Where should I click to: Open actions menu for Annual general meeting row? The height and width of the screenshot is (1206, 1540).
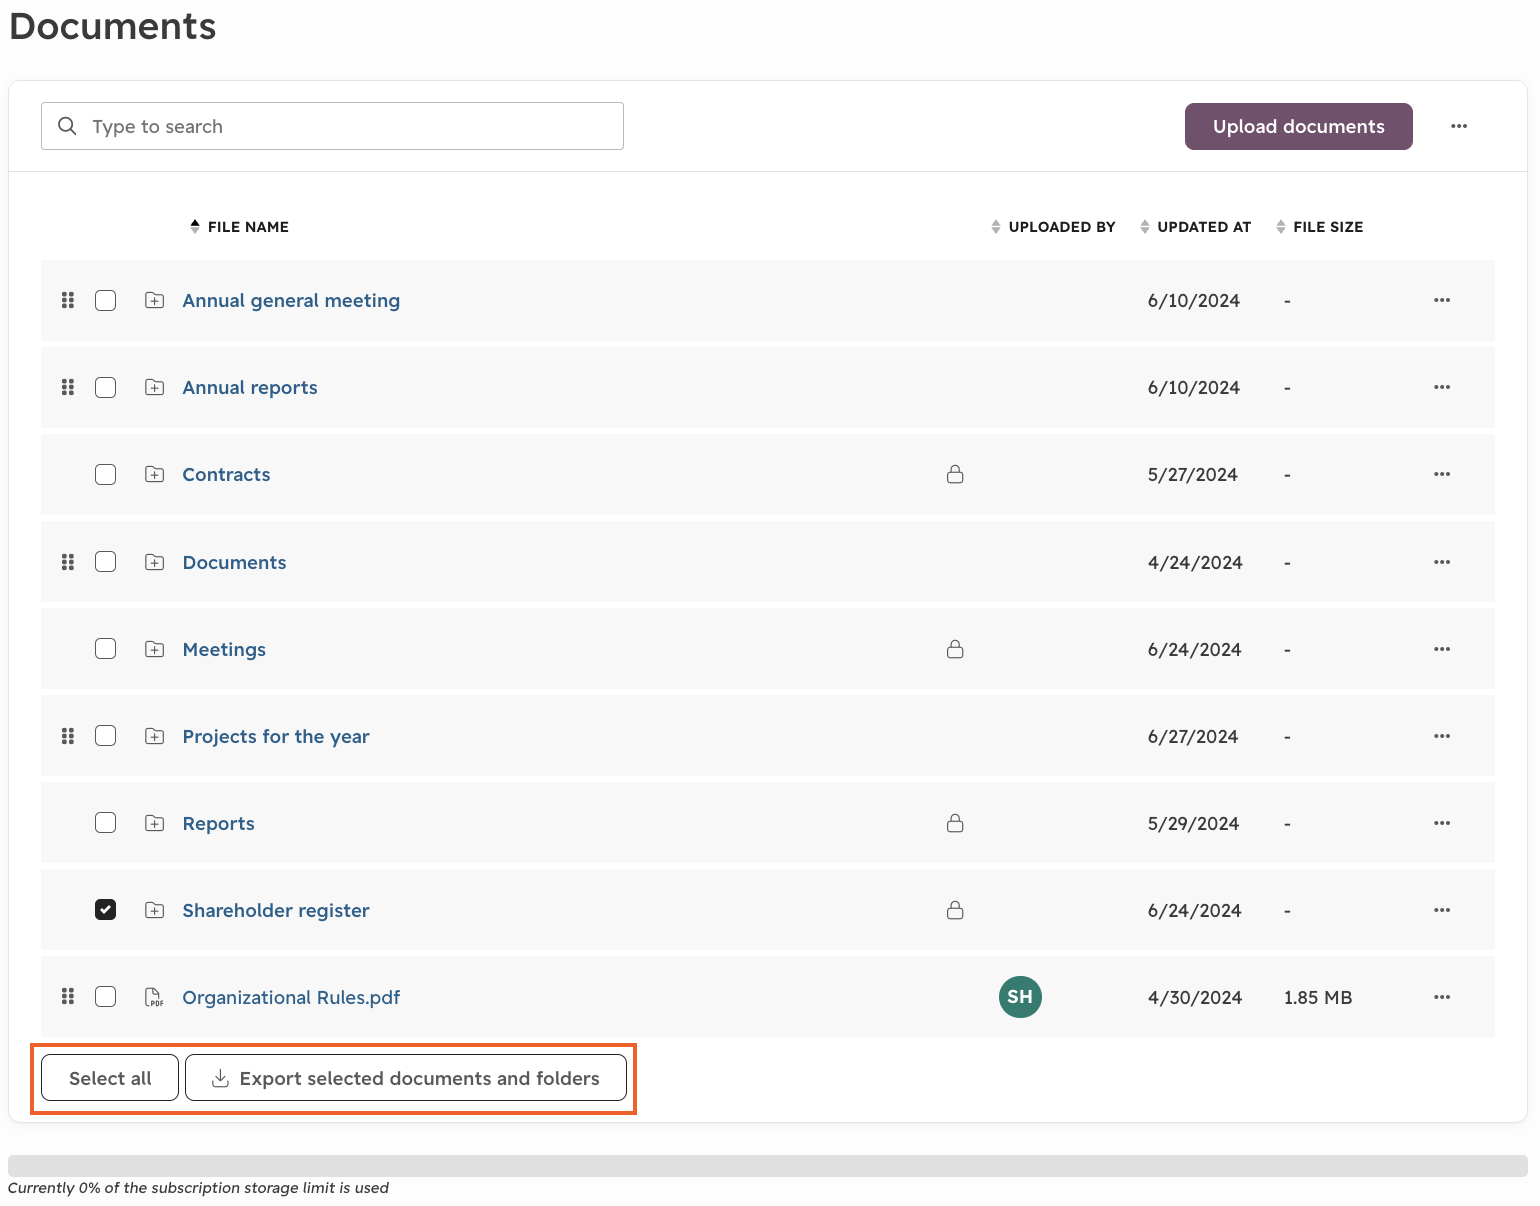1442,300
